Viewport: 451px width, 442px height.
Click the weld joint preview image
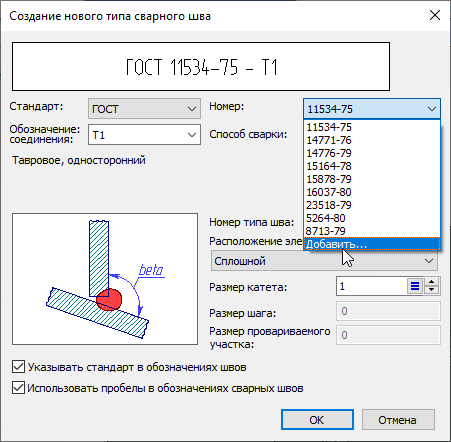[105, 279]
